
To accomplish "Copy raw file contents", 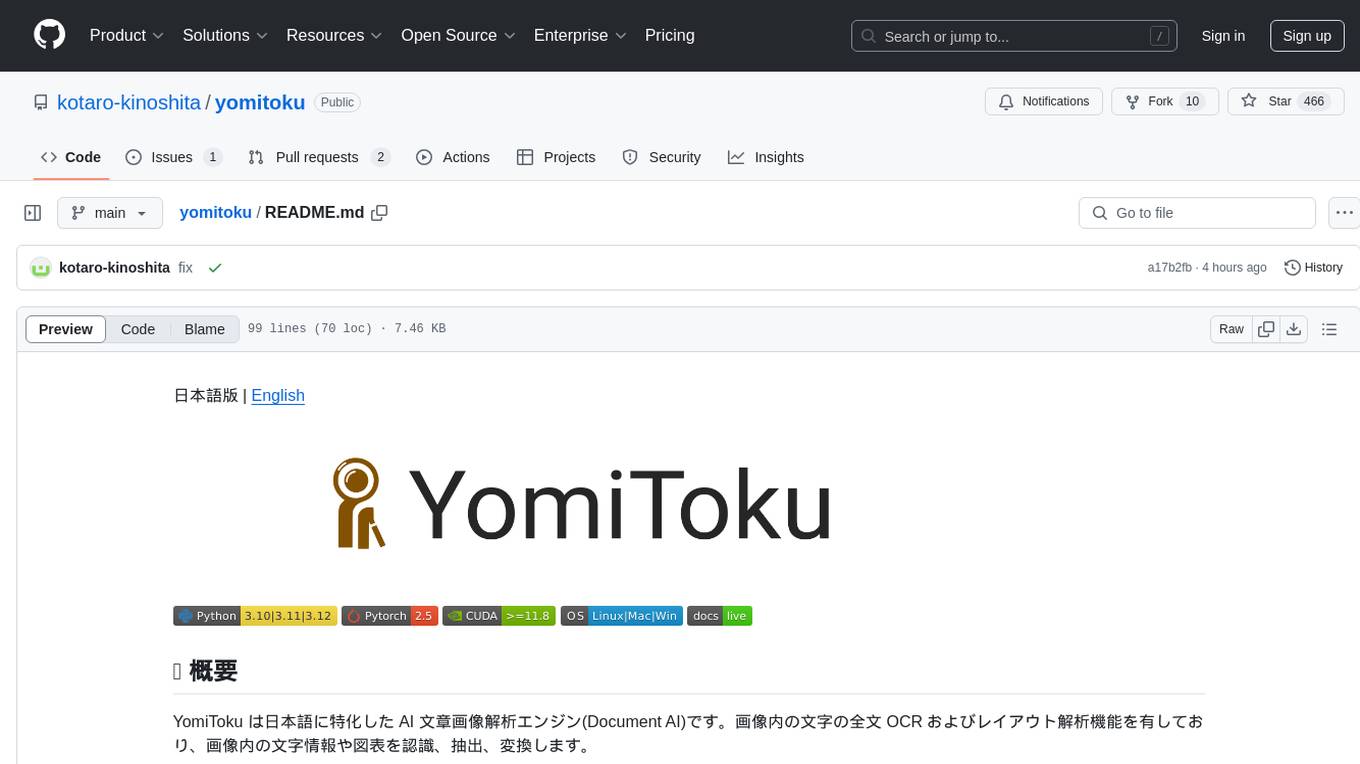I will tap(1266, 329).
